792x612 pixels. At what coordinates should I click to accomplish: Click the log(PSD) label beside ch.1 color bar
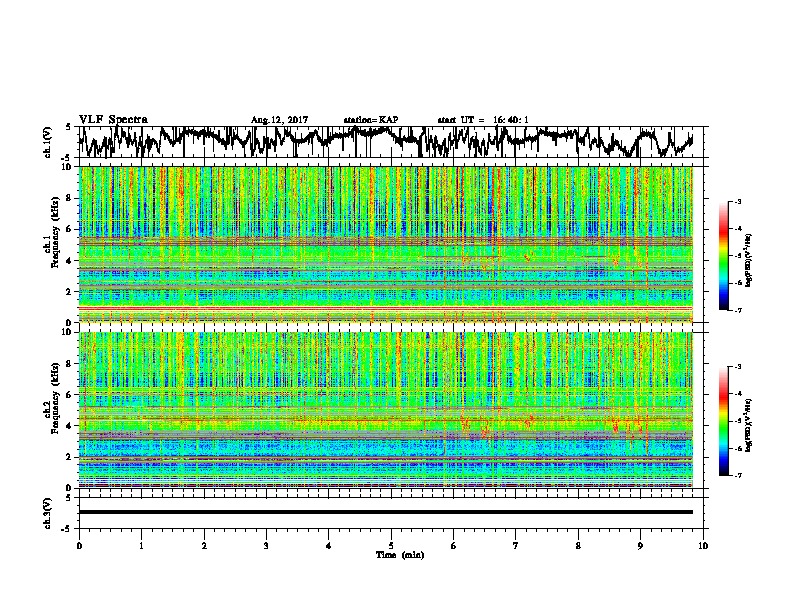(748, 260)
